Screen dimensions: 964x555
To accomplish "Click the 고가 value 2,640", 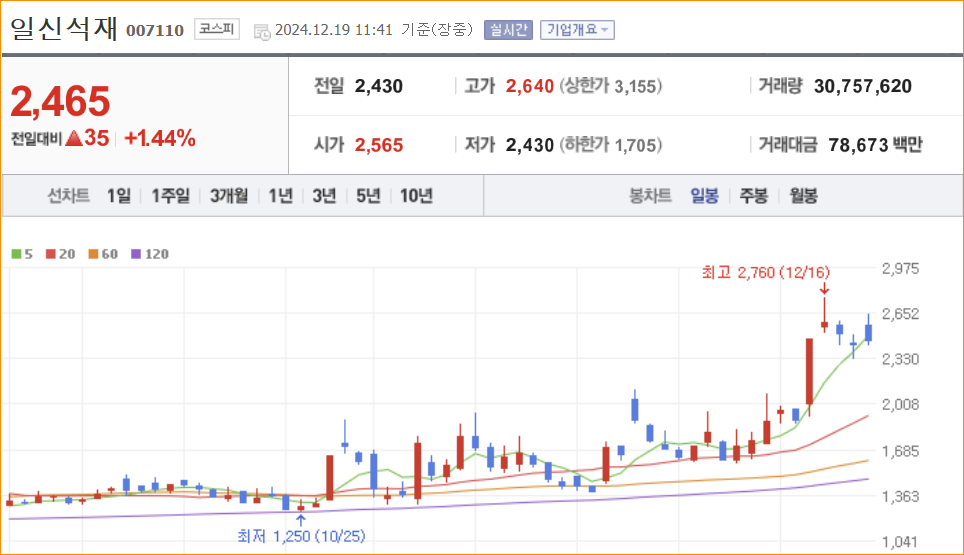I will coord(530,86).
